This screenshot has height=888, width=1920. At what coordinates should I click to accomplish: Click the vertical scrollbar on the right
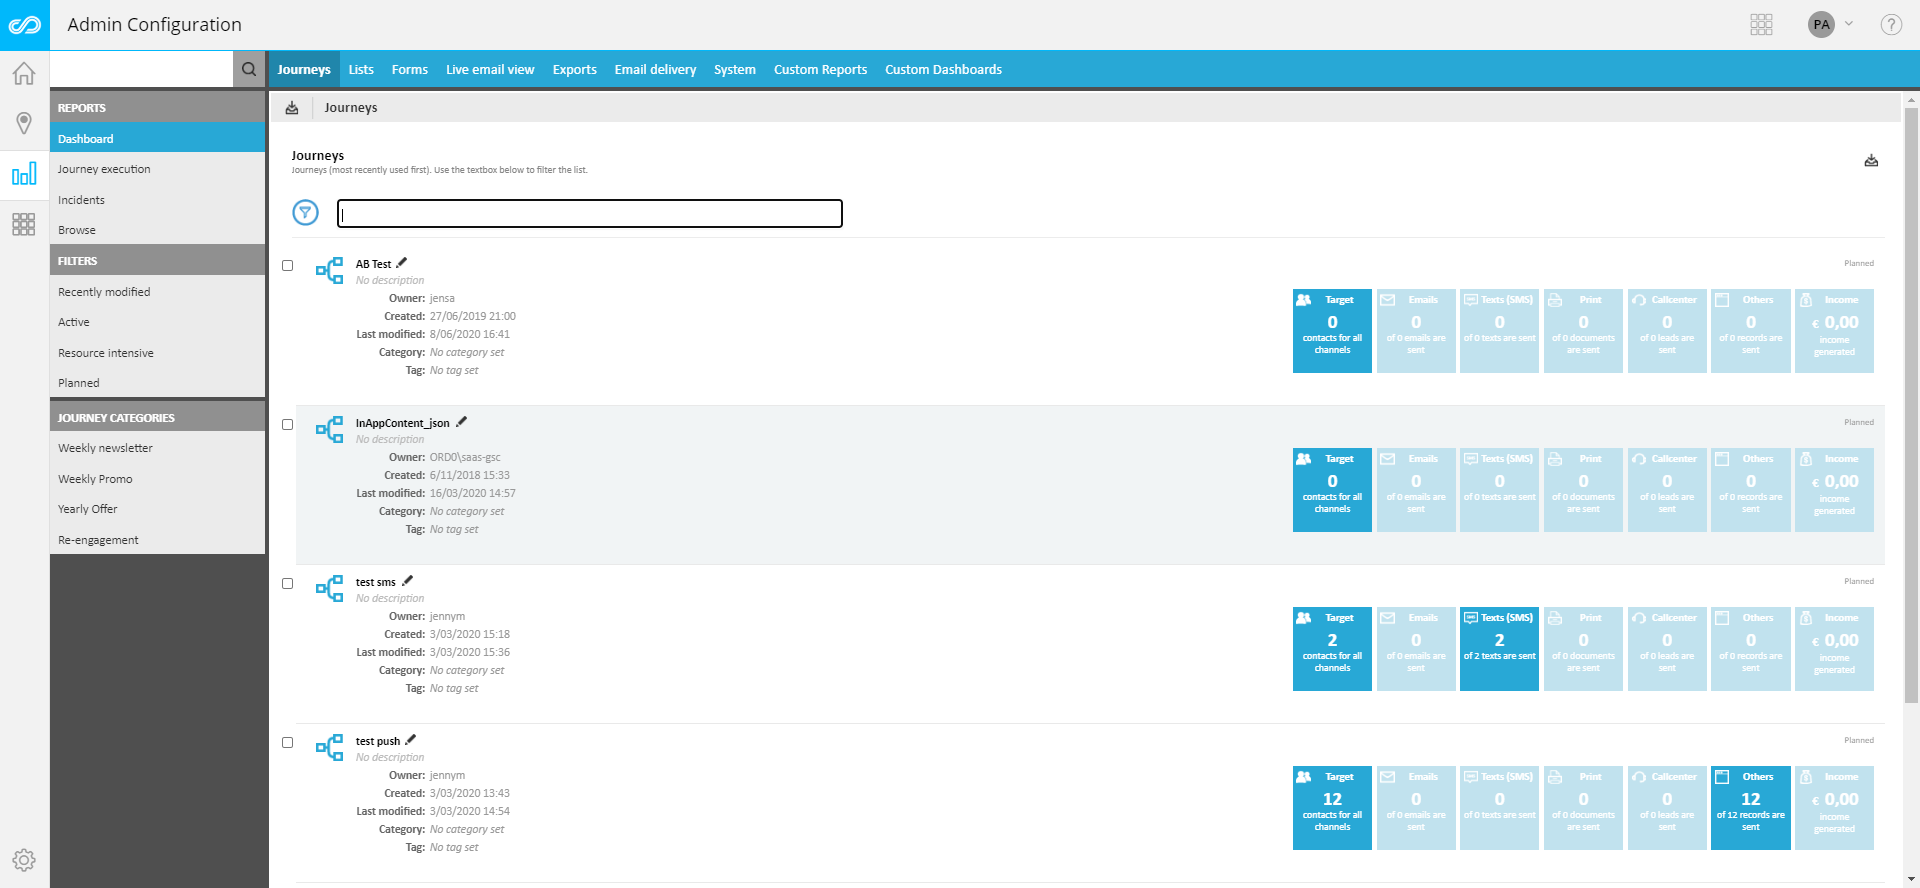click(x=1911, y=400)
